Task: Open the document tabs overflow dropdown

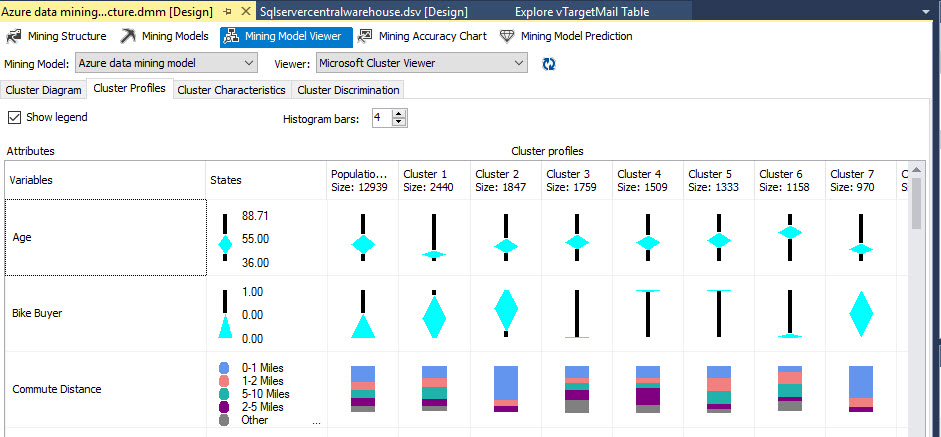Action: pyautogui.click(x=927, y=11)
